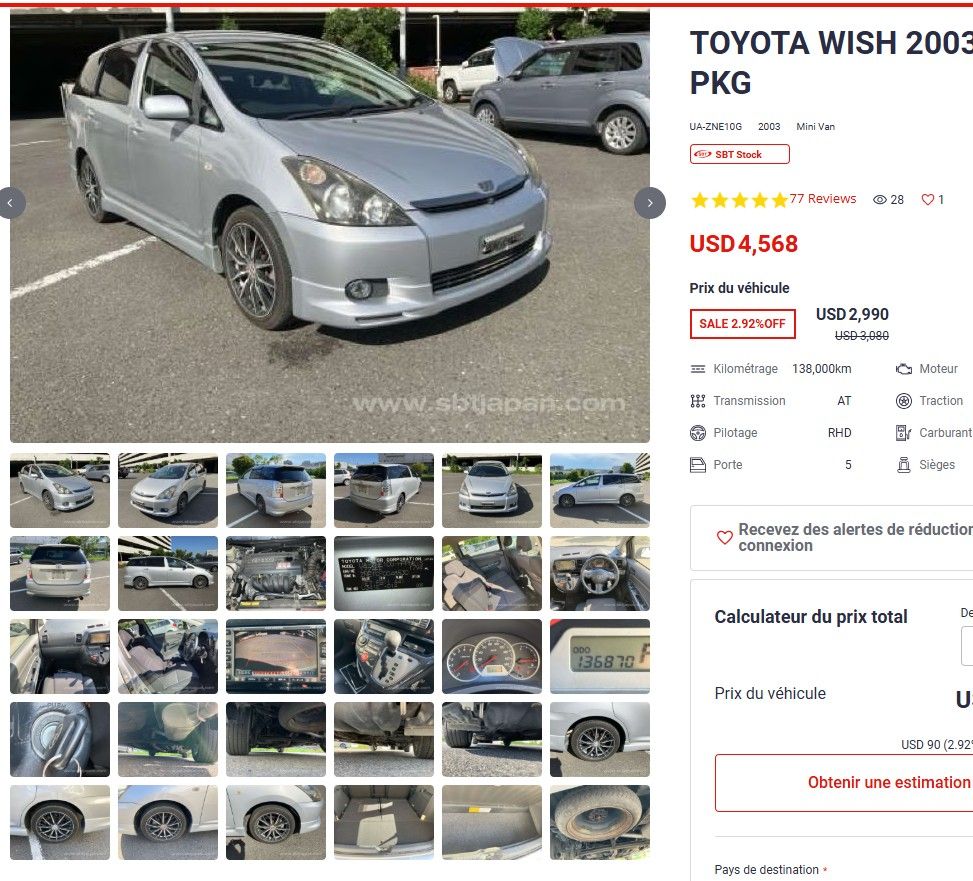
Task: Show the next photo with right arrow
Action: pos(650,203)
